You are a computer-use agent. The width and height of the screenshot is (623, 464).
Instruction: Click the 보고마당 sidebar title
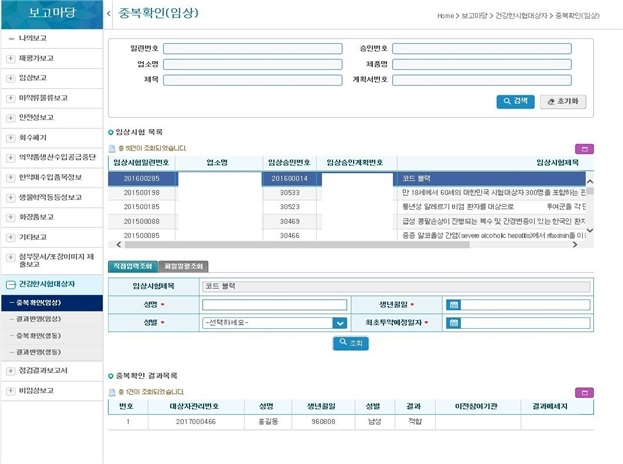click(52, 13)
